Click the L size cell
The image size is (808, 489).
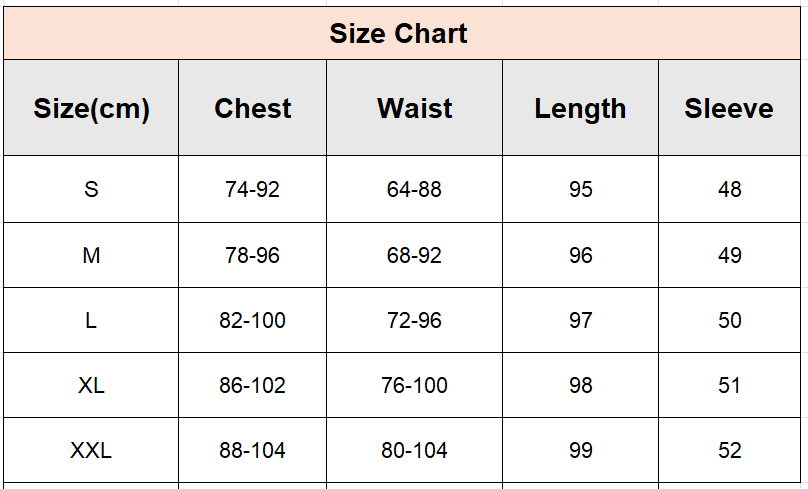pos(91,320)
